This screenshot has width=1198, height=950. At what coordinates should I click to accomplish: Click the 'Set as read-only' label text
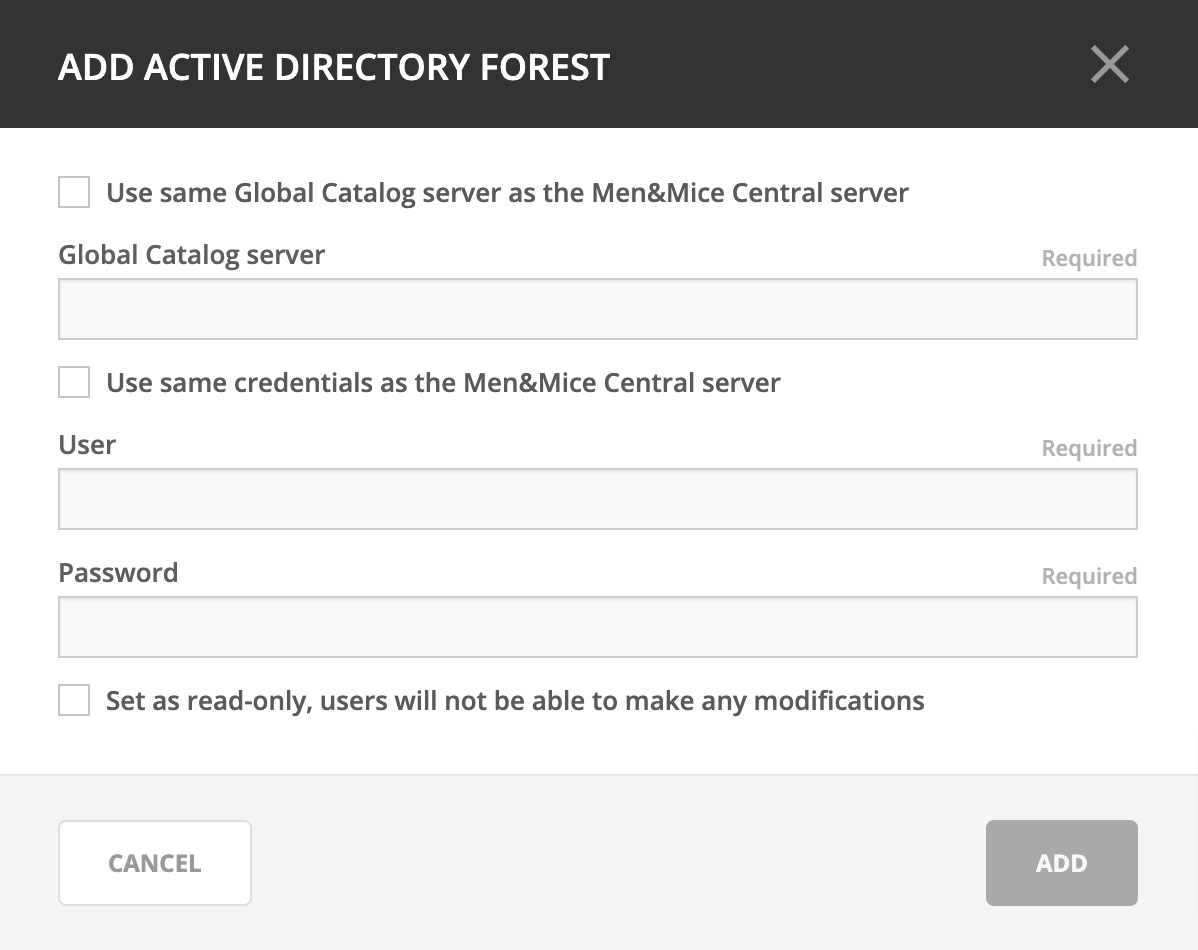[515, 700]
